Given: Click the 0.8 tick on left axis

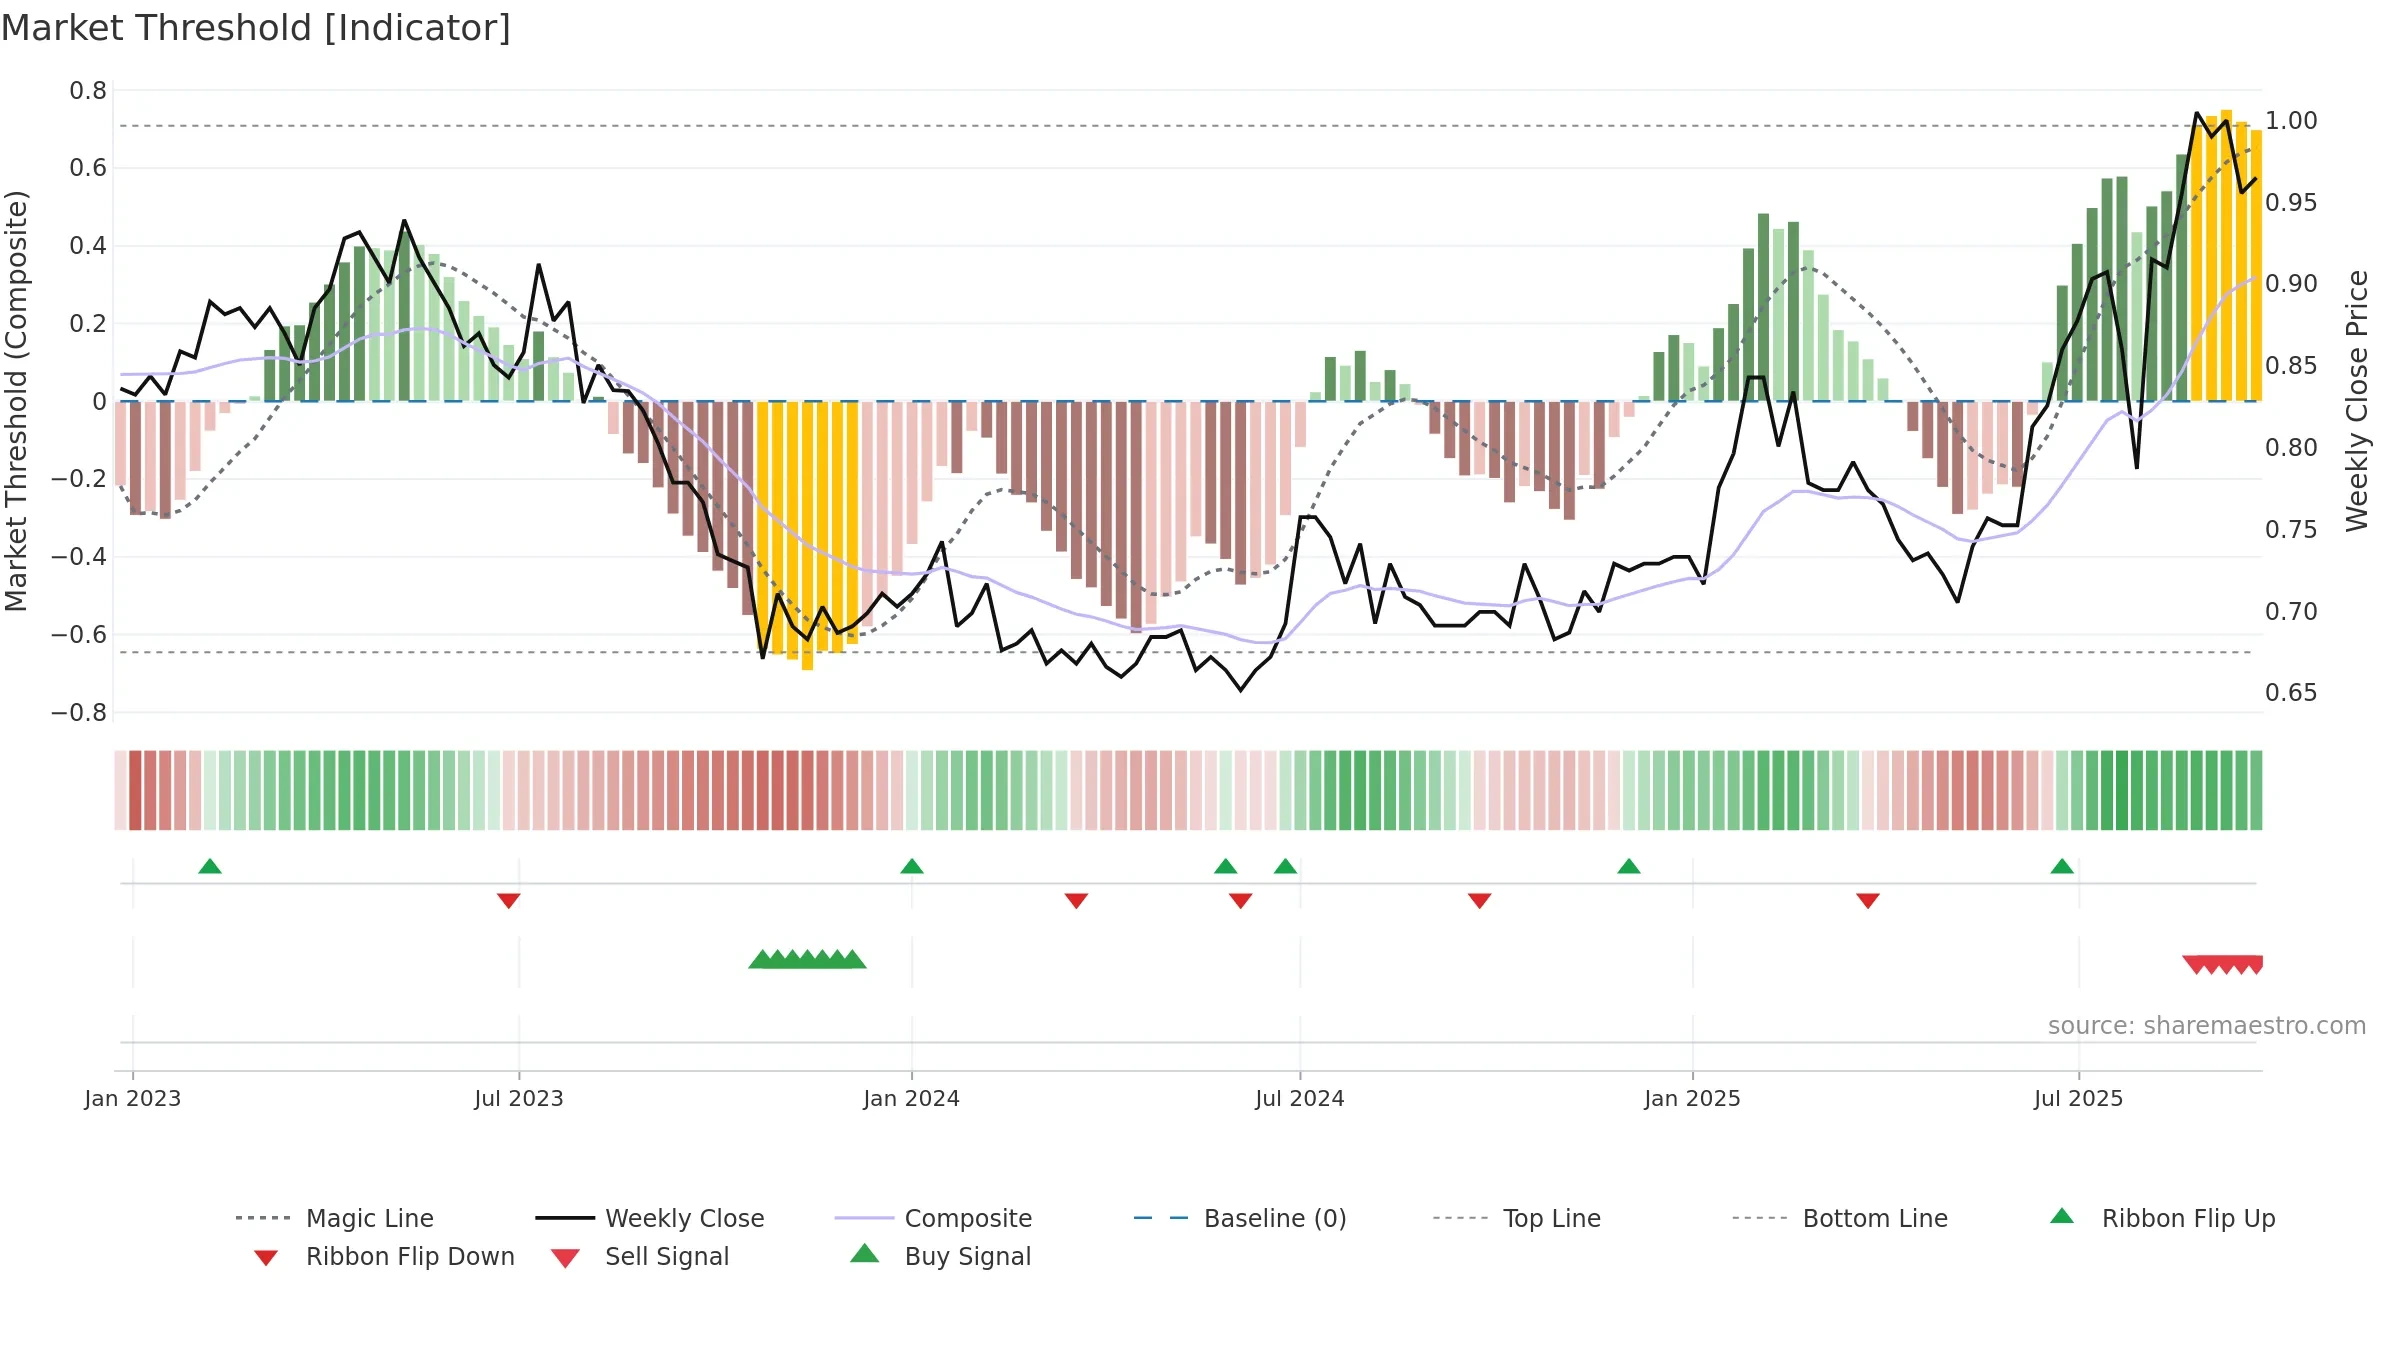Looking at the screenshot, I should (88, 91).
